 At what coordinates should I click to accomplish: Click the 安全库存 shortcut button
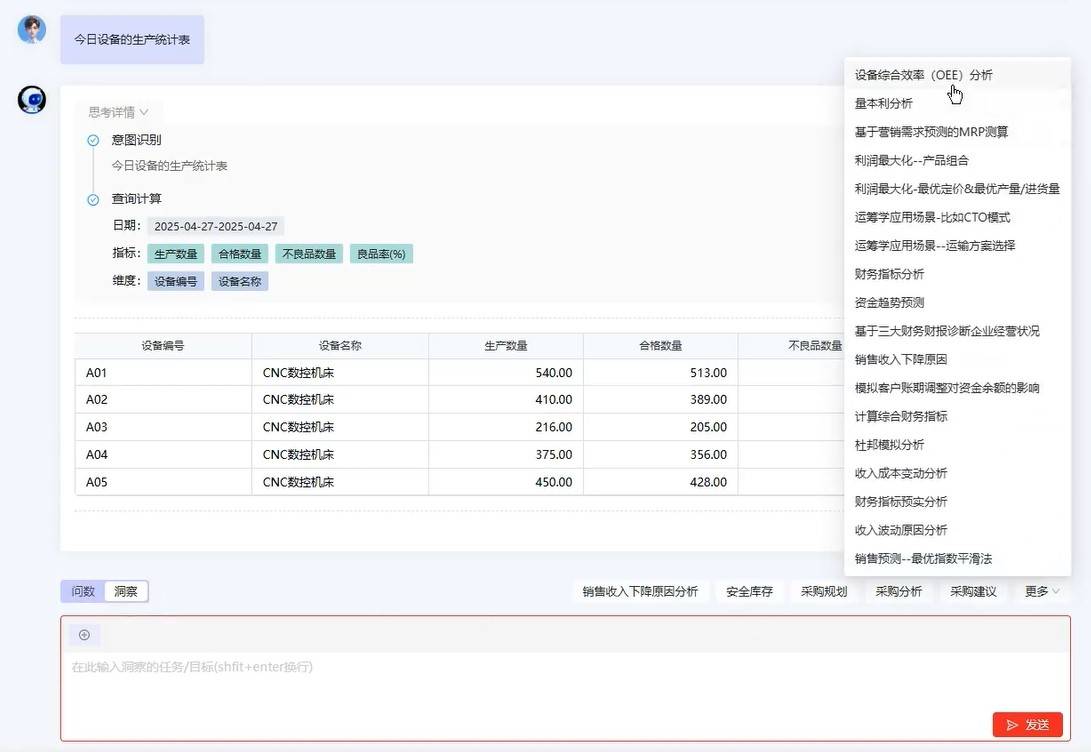pos(749,591)
